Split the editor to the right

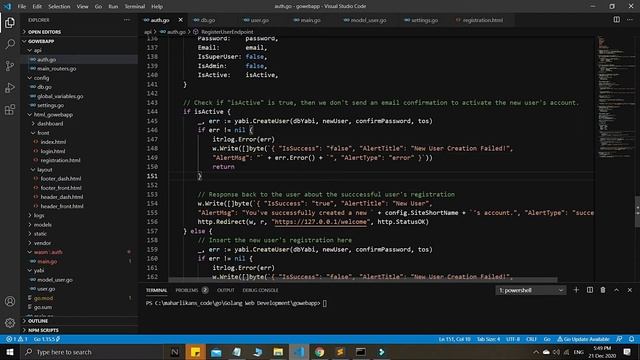click(x=616, y=20)
